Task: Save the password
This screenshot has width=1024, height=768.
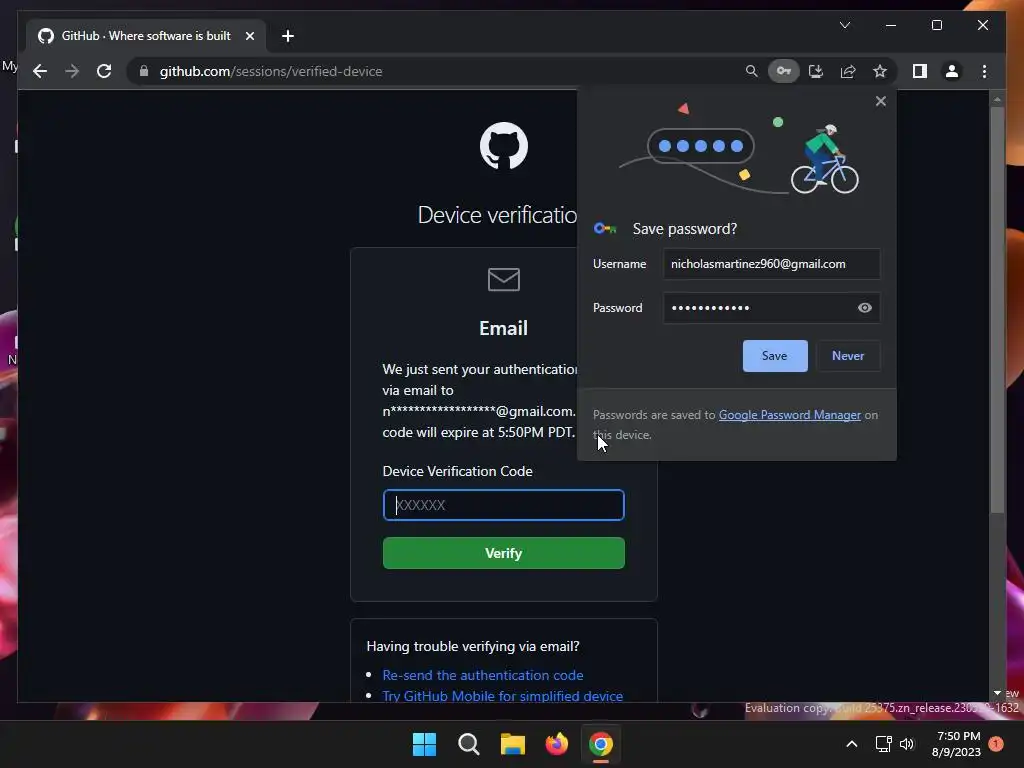Action: [775, 356]
